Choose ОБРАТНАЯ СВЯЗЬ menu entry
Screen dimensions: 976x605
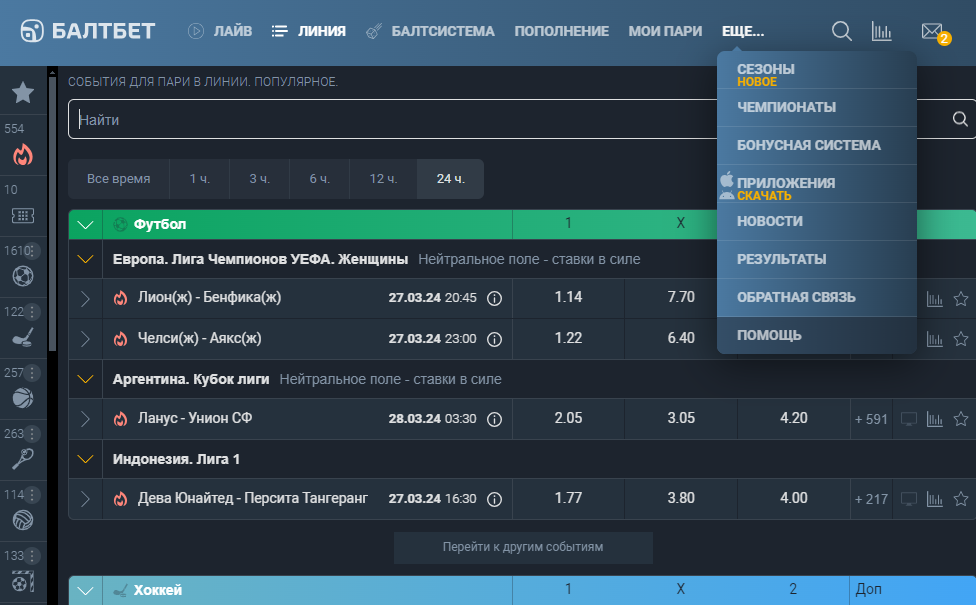point(817,298)
